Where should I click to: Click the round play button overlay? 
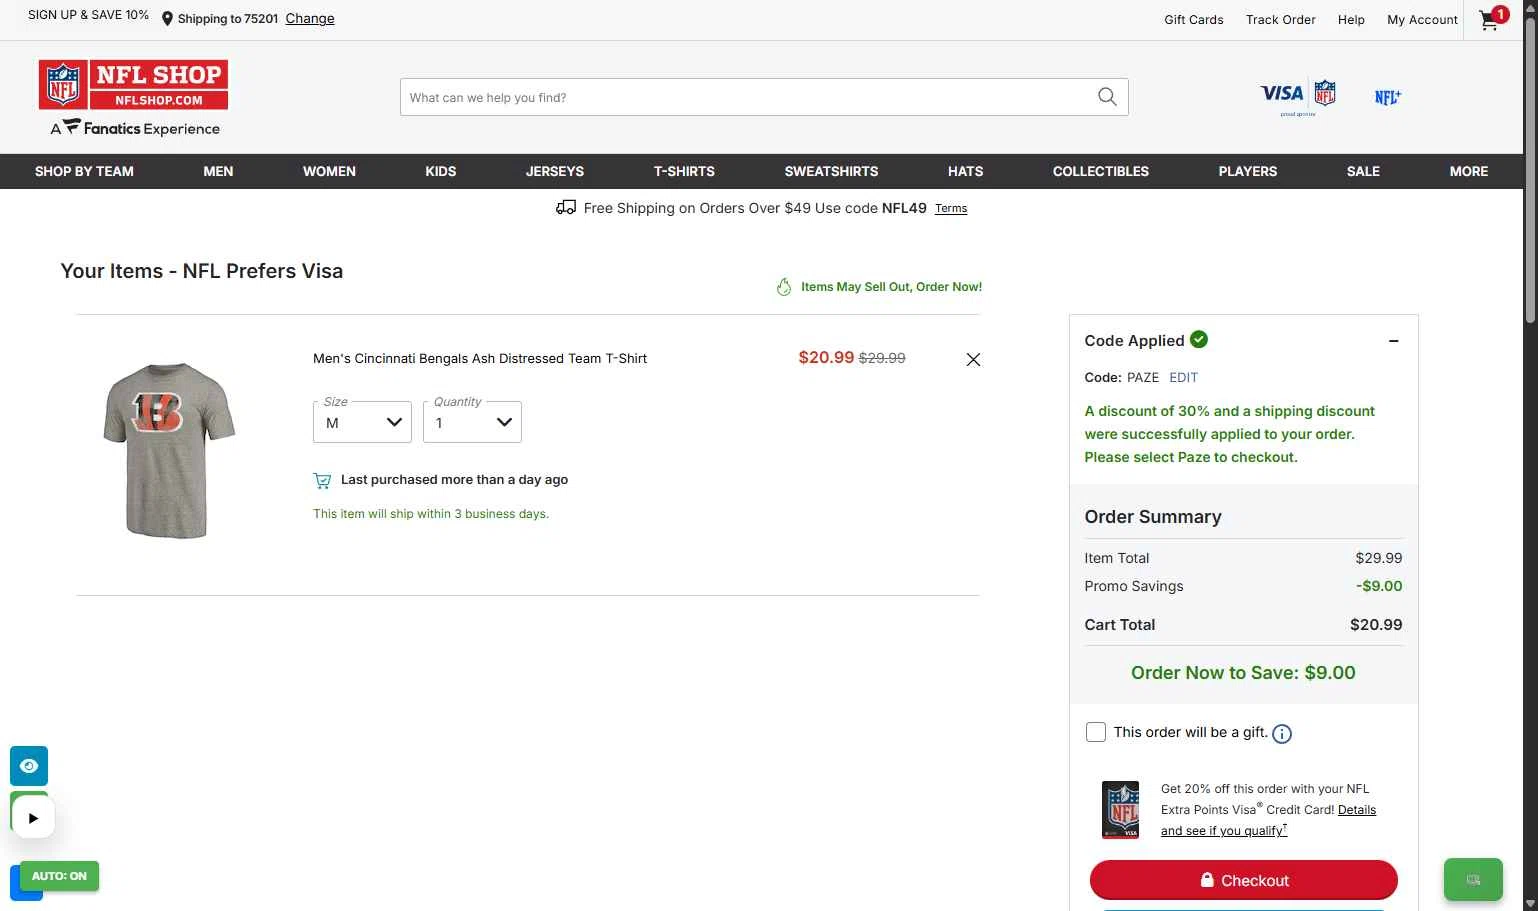tap(33, 818)
